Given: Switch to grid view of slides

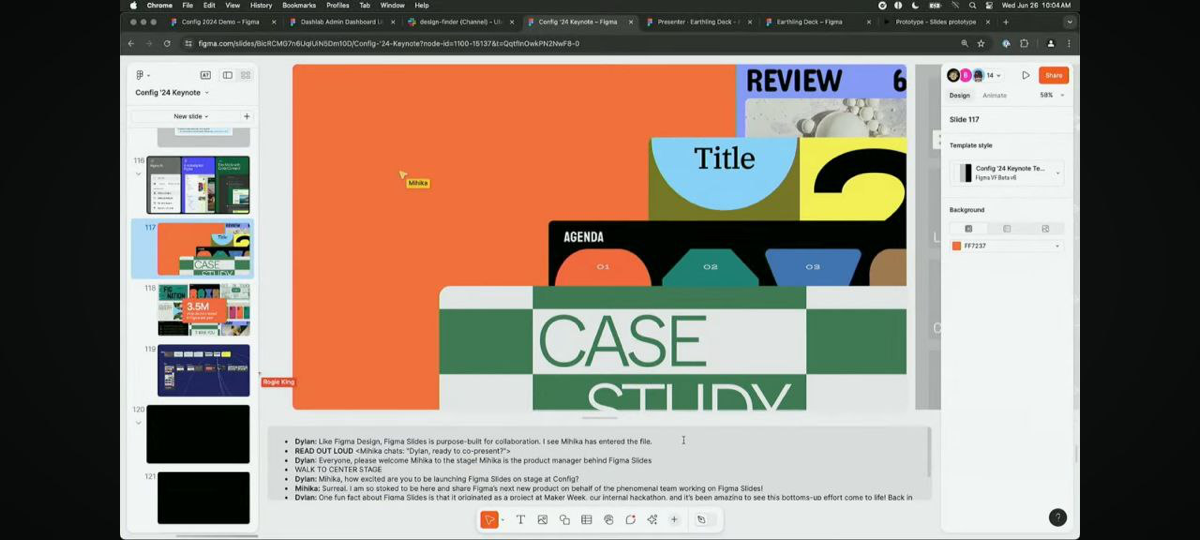Looking at the screenshot, I should click(x=245, y=75).
